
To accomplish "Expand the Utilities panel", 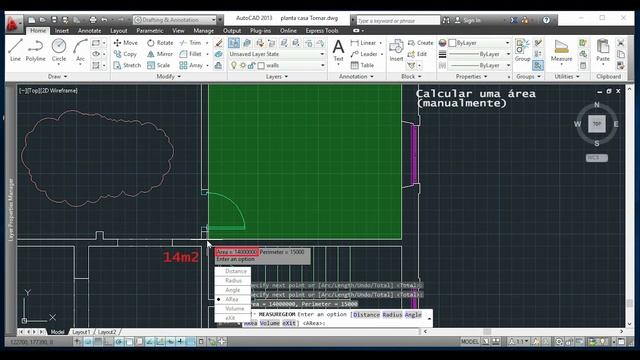I will pyautogui.click(x=567, y=76).
